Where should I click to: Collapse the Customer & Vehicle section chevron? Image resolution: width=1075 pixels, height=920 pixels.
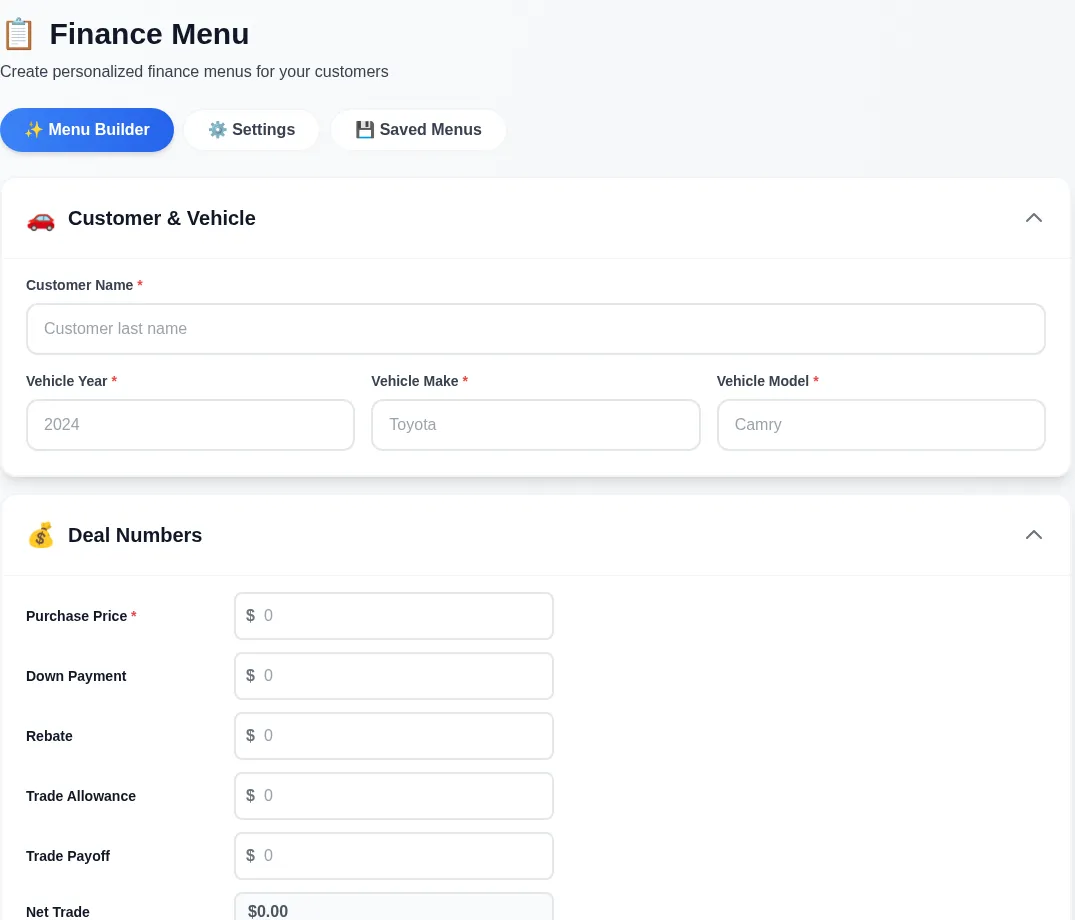pos(1034,218)
